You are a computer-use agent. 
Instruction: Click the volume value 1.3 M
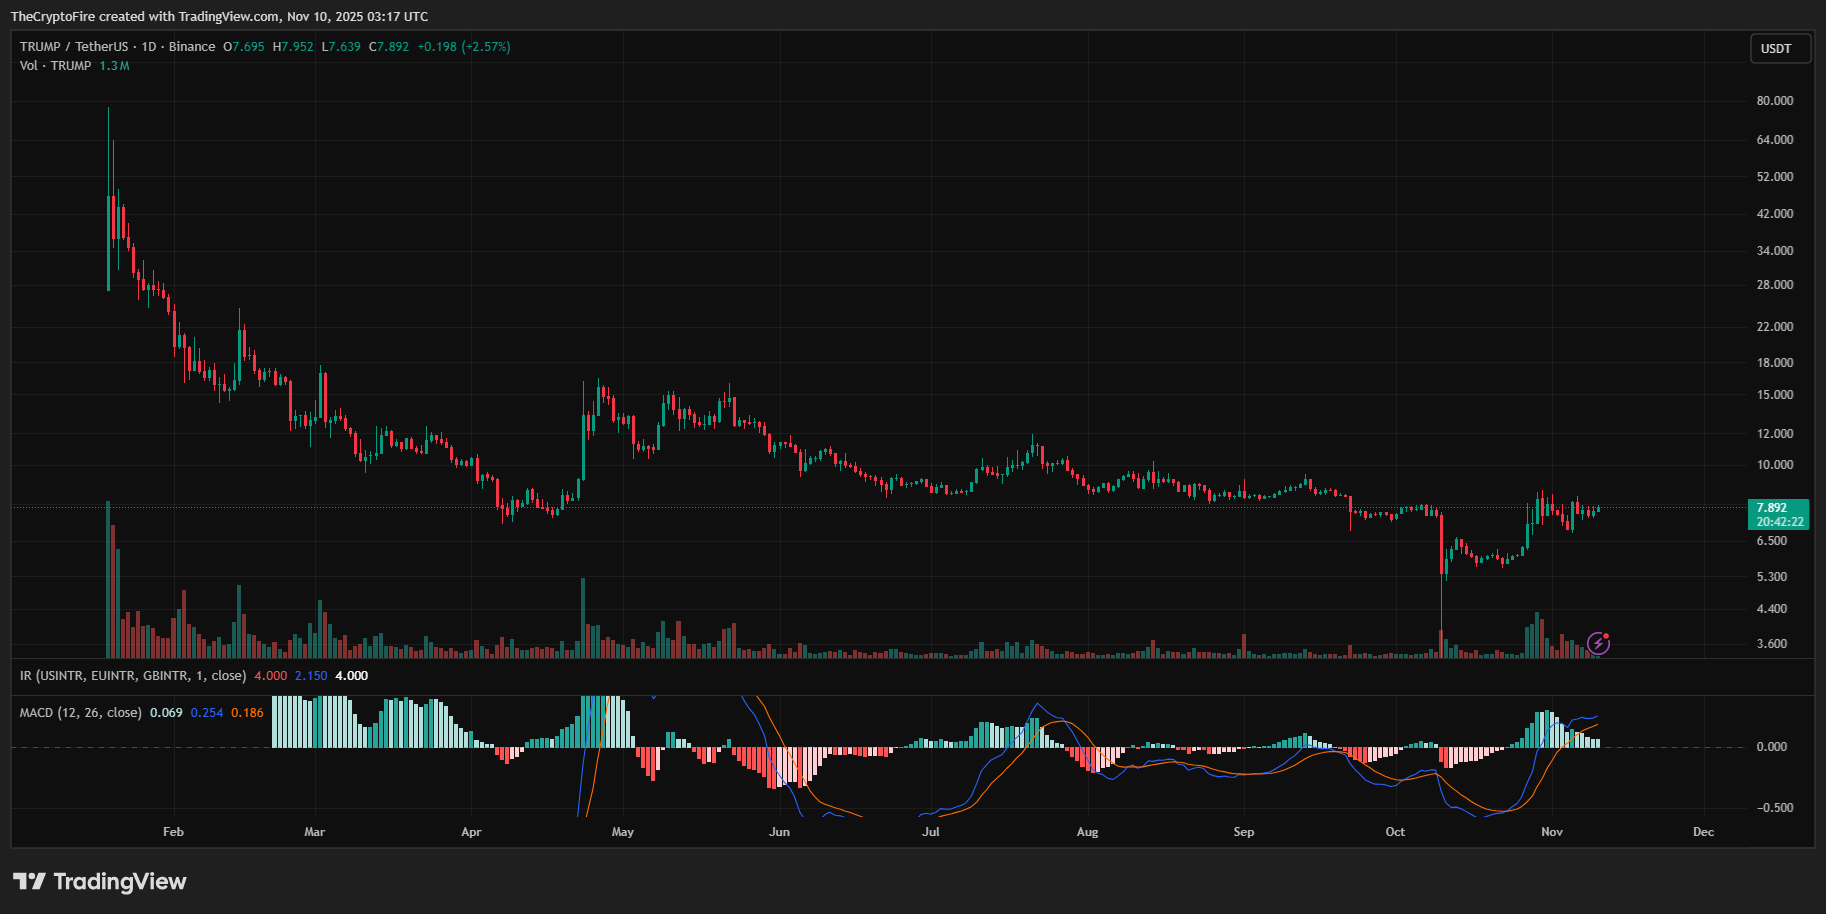pyautogui.click(x=114, y=66)
